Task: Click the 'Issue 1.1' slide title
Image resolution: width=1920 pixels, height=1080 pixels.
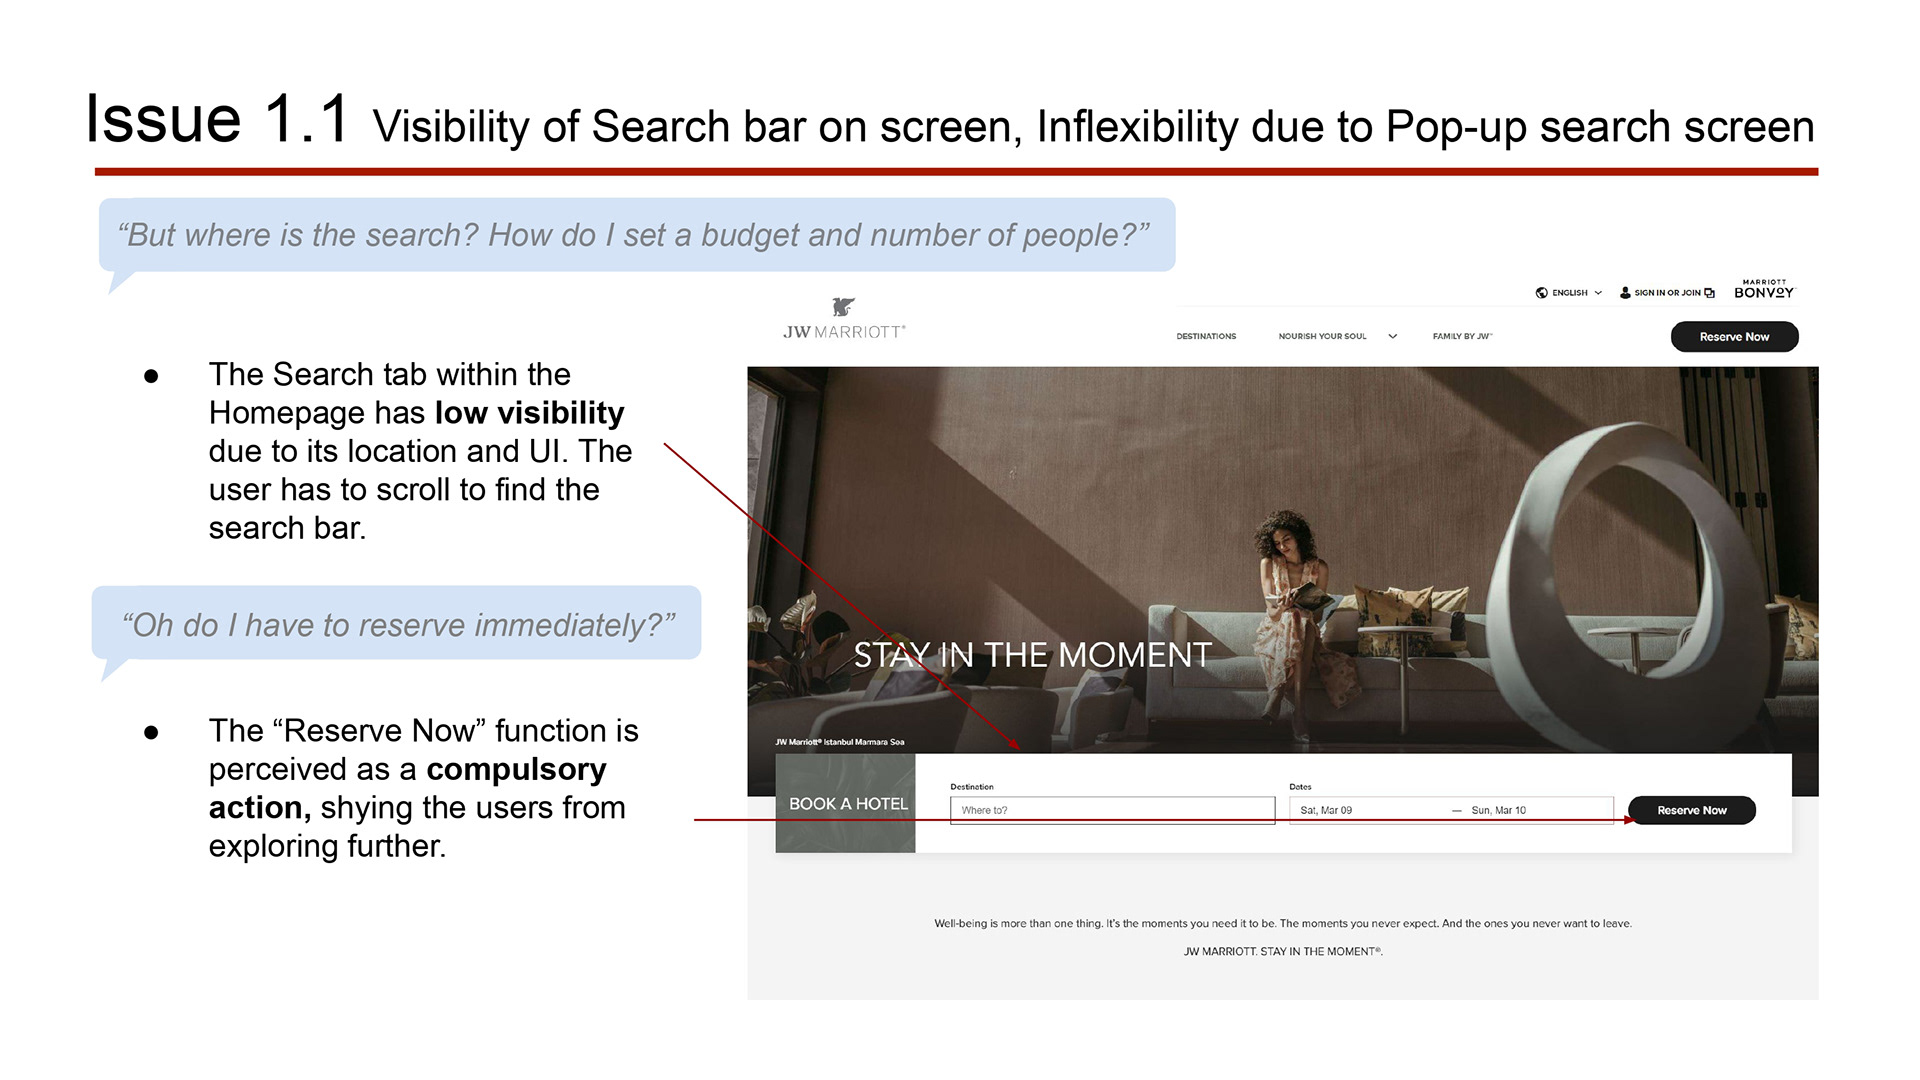Action: pos(218,119)
